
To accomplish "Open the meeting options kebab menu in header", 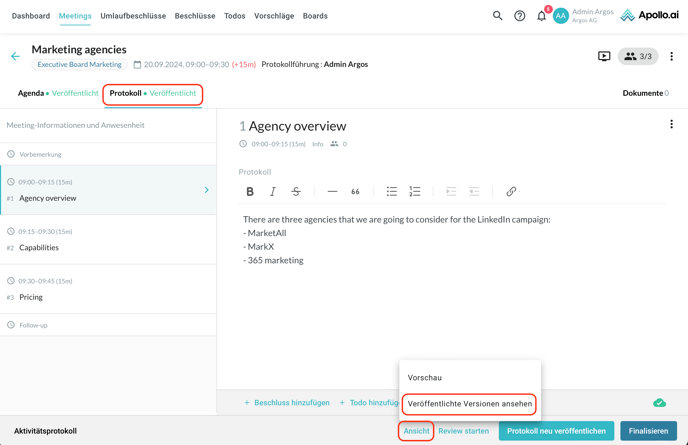I will (671, 57).
